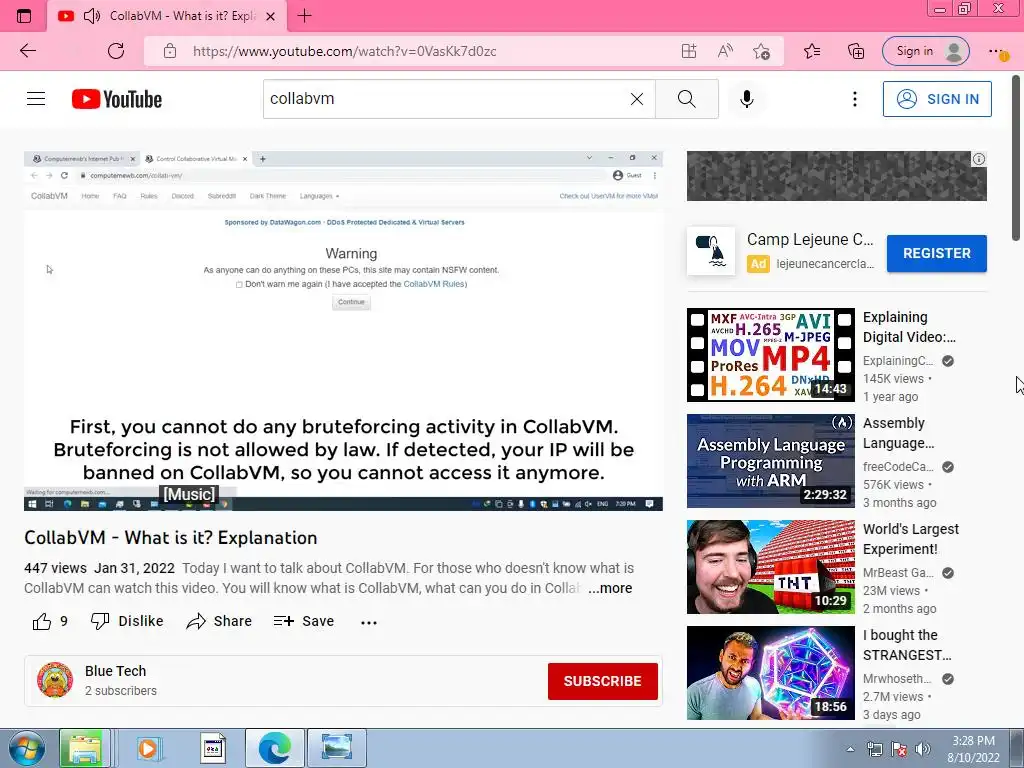
Task: Refresh the page in Edge
Action: 116,51
